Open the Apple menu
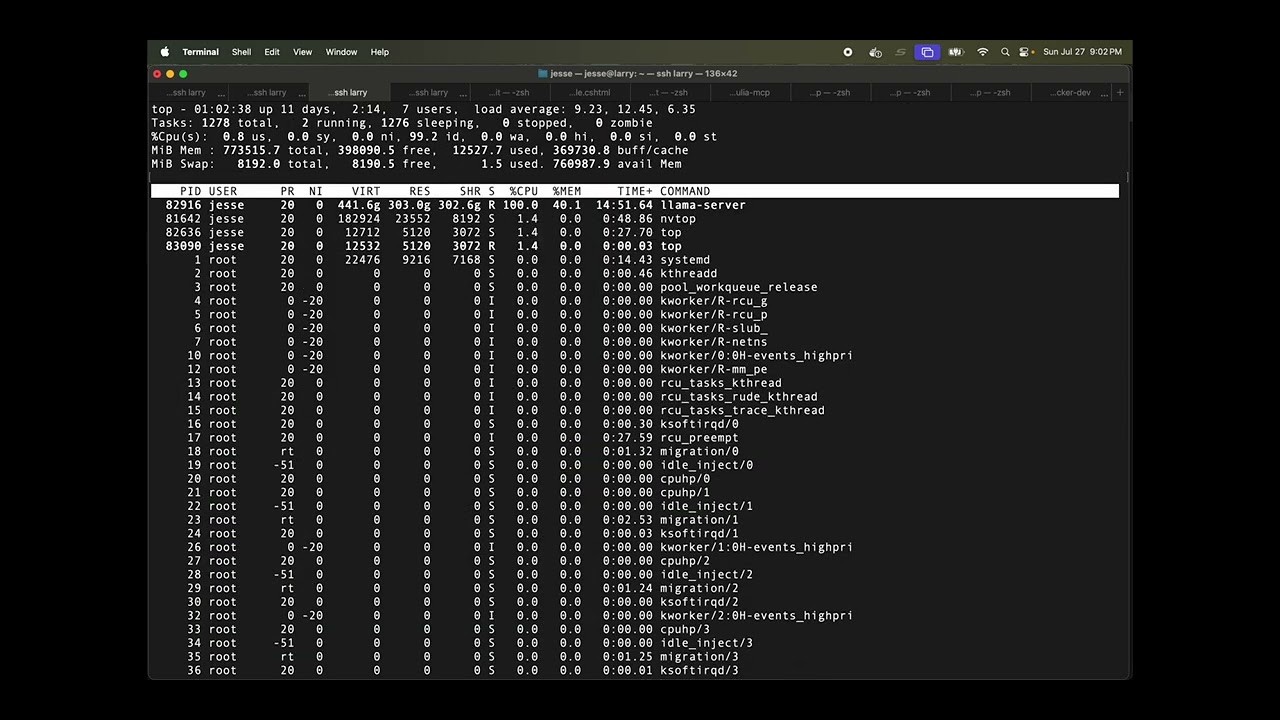 pyautogui.click(x=165, y=52)
